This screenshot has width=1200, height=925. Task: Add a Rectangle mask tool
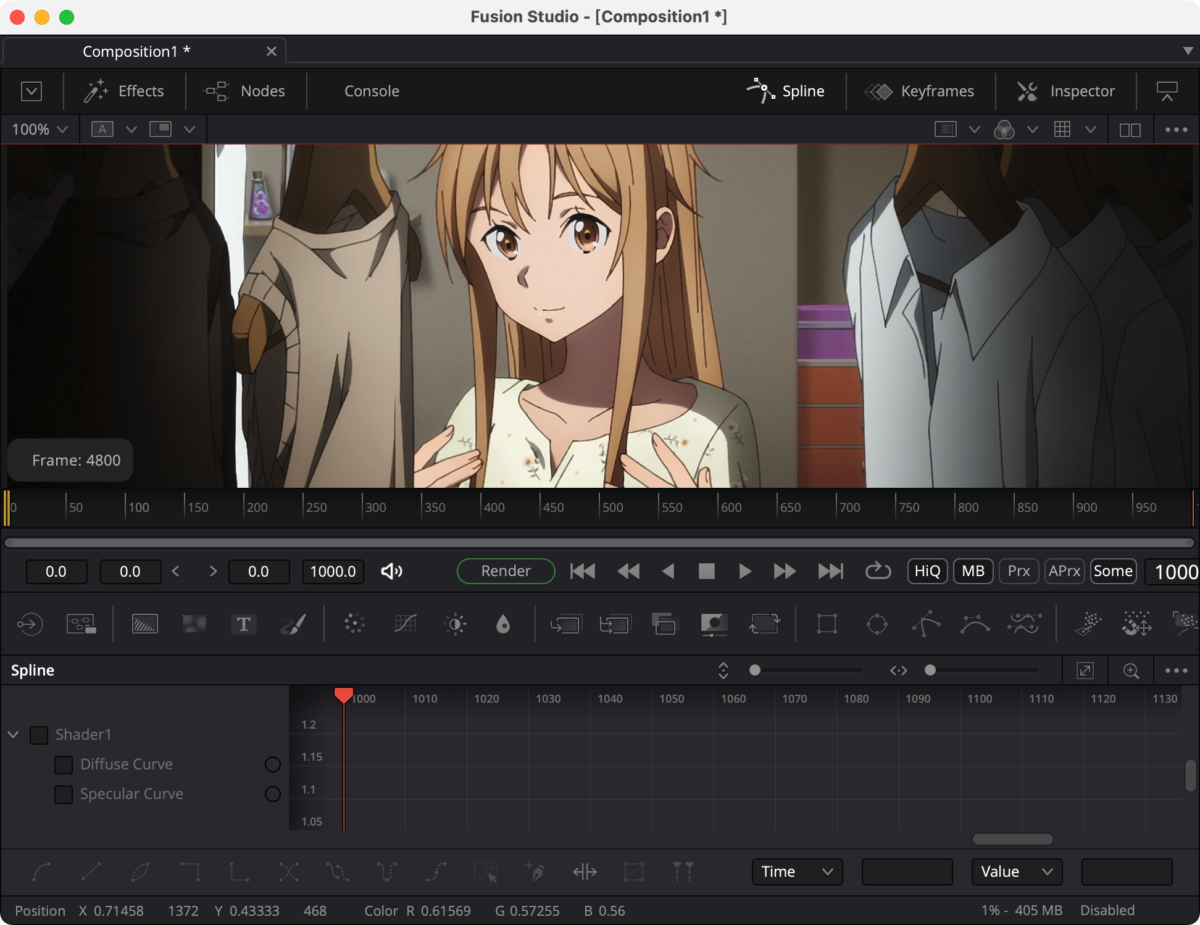(827, 624)
